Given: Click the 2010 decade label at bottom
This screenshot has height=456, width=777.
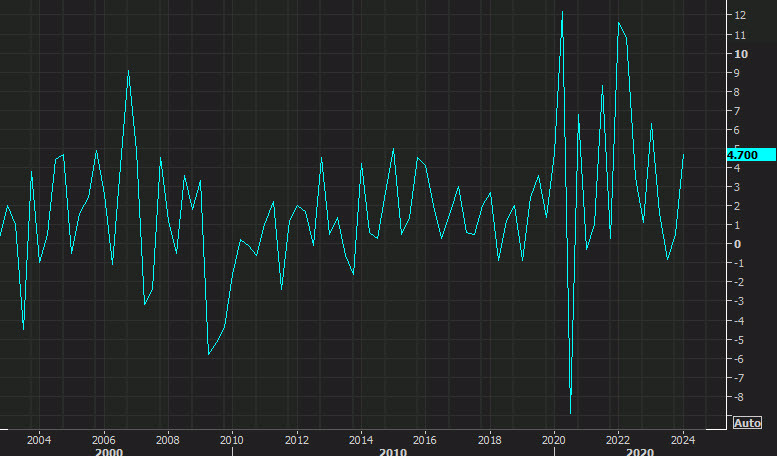Looking at the screenshot, I should (393, 452).
